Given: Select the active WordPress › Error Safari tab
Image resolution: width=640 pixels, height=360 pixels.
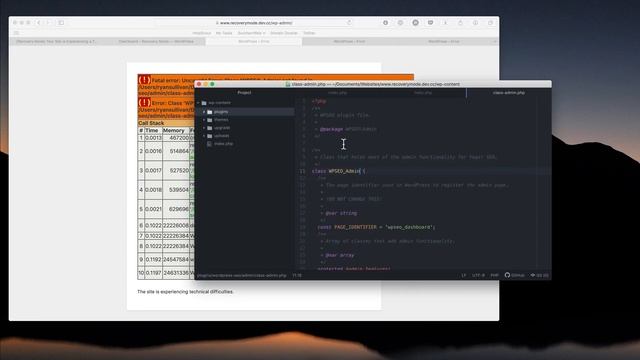Looking at the screenshot, I should (x=253, y=41).
